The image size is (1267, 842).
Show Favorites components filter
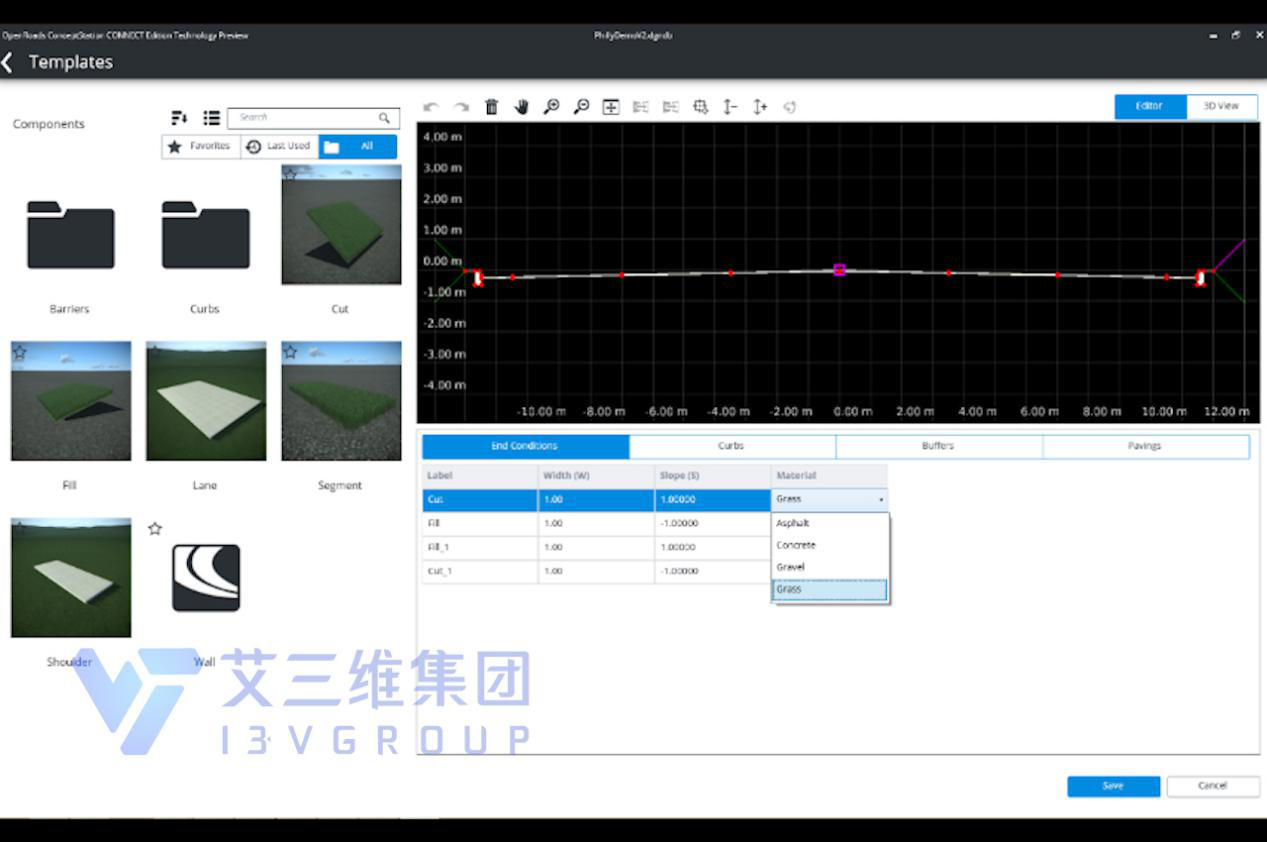[x=201, y=146]
